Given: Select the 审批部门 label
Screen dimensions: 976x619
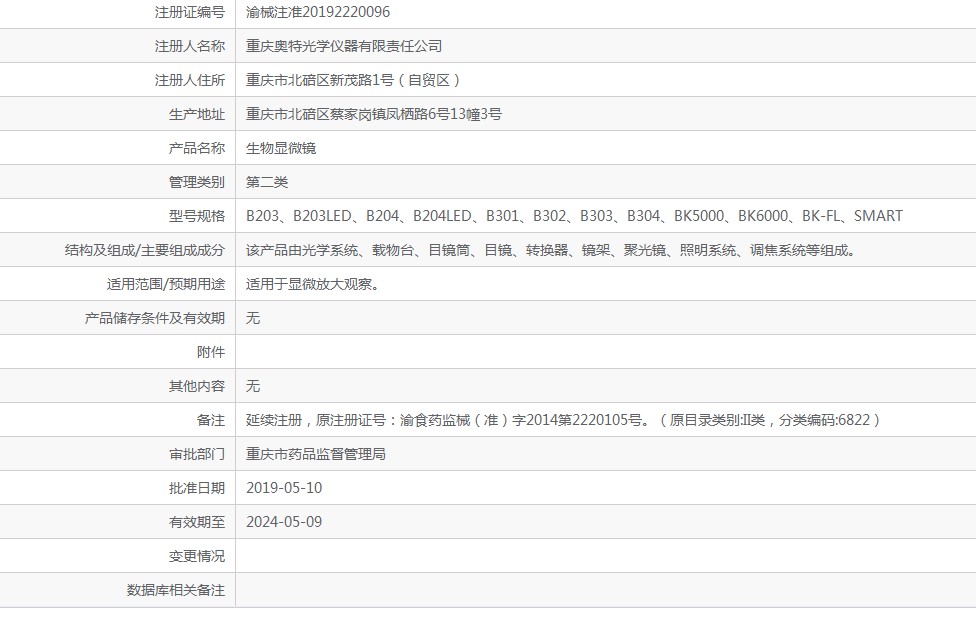Looking at the screenshot, I should (197, 455).
